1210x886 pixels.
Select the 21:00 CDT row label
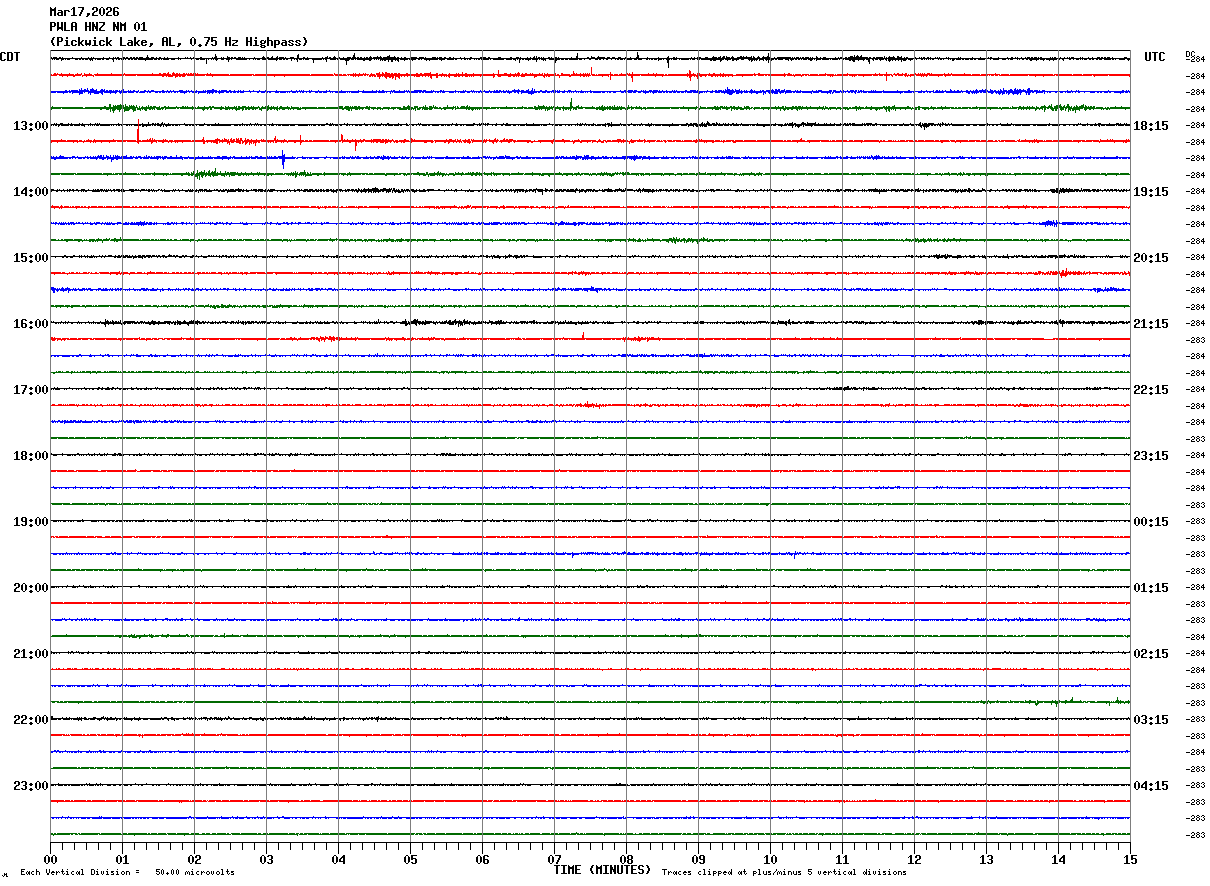[31, 654]
